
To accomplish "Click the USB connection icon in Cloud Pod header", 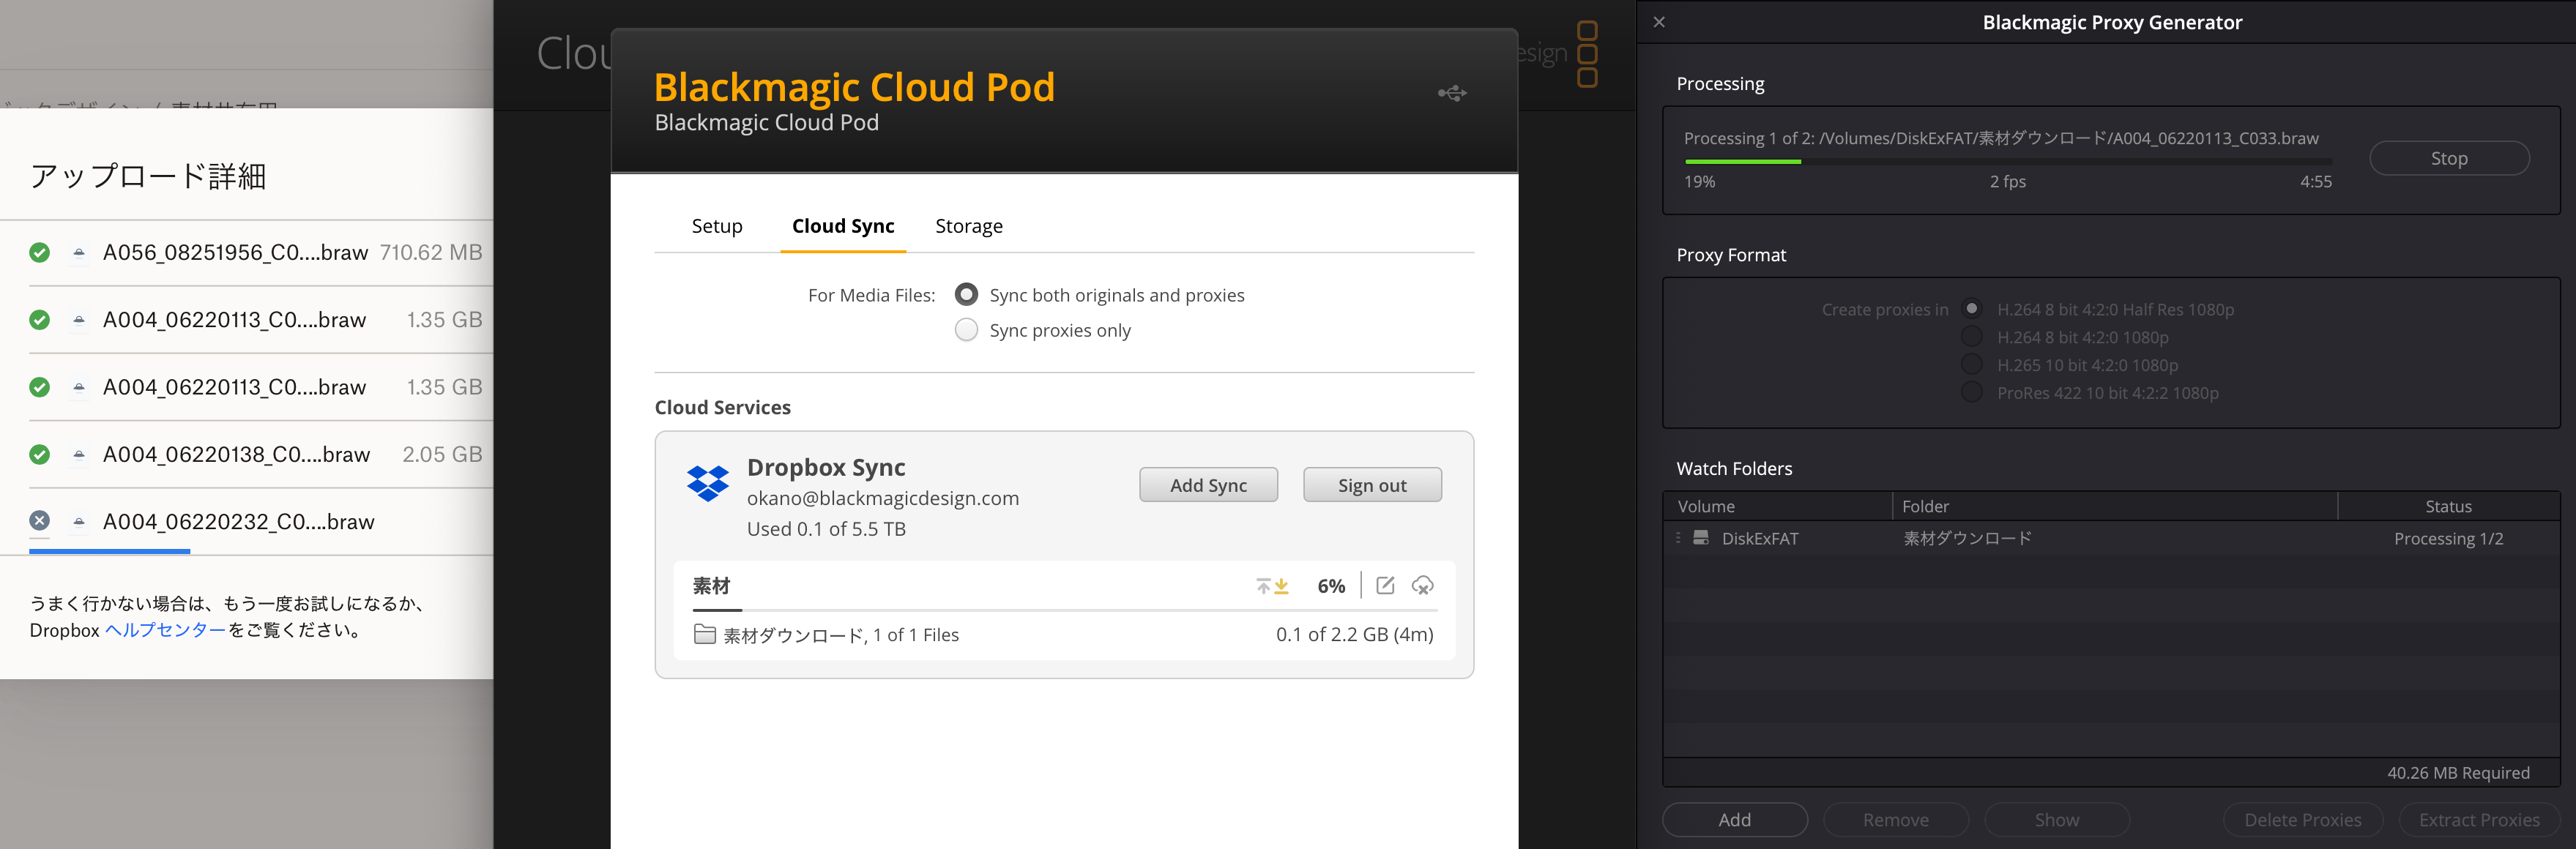I will click(x=1452, y=93).
